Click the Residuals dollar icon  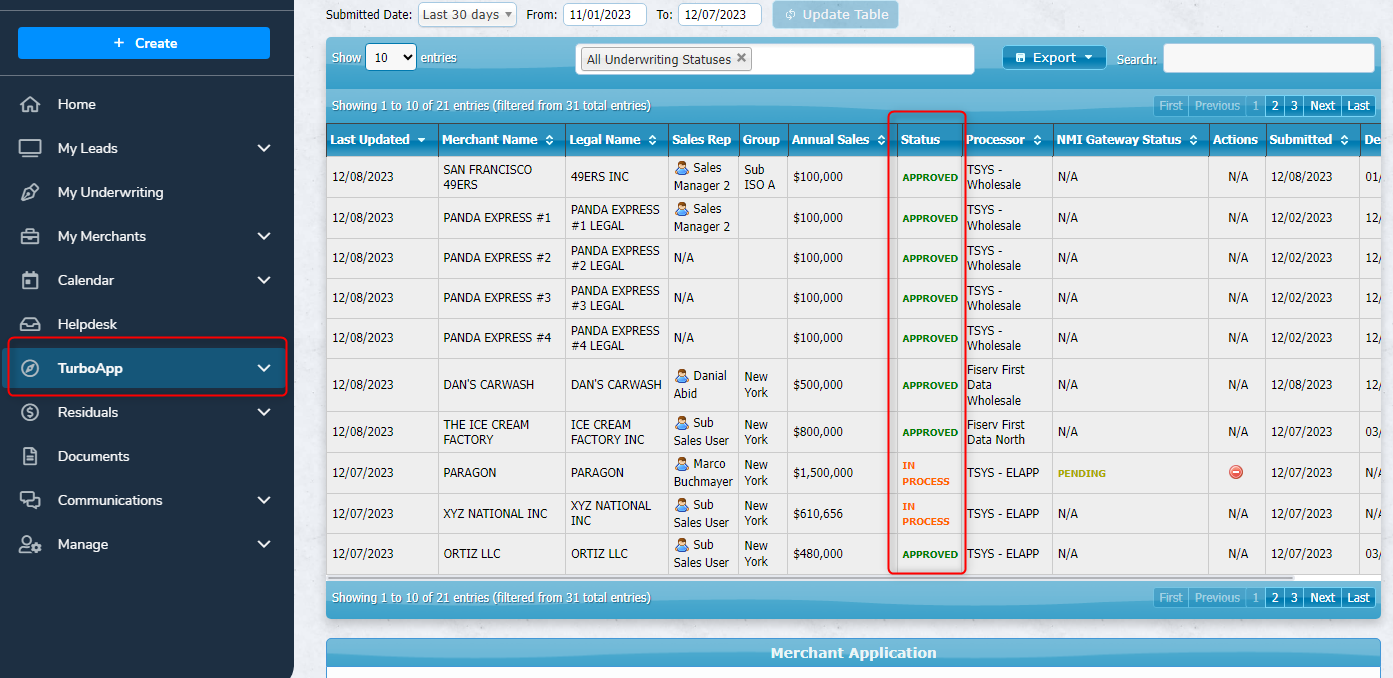coord(30,412)
